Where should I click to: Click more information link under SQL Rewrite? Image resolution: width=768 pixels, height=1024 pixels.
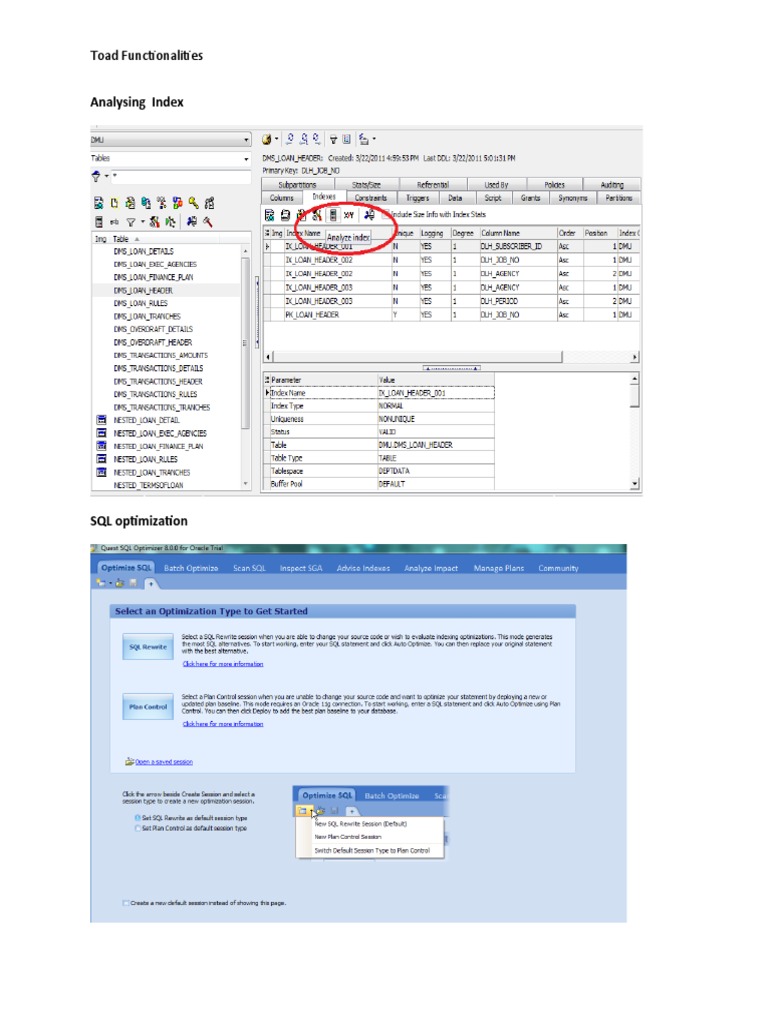coord(223,664)
